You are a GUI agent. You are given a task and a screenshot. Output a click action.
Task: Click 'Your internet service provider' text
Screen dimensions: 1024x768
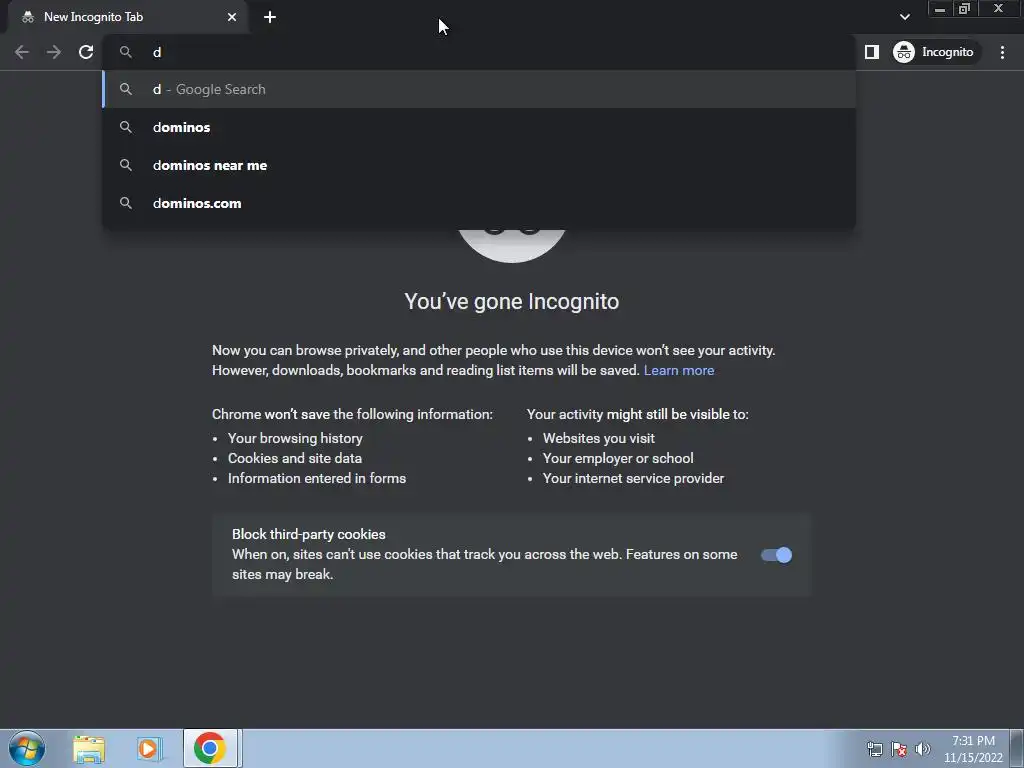pos(633,479)
